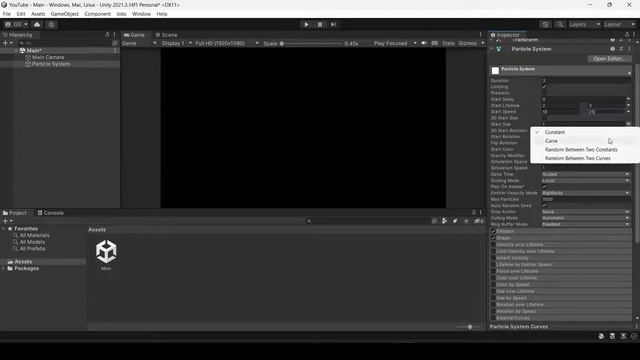Open the Component menu
The width and height of the screenshot is (640, 360).
pyautogui.click(x=97, y=14)
